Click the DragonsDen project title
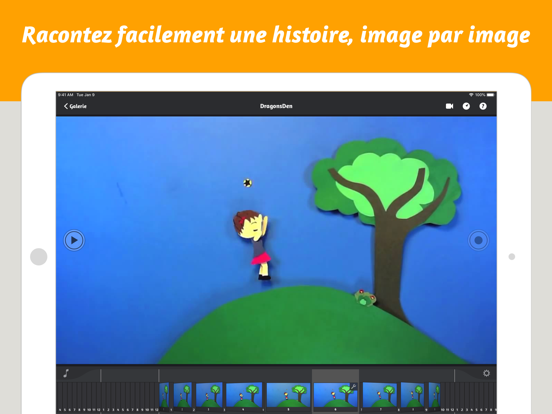The width and height of the screenshot is (552, 414). (x=276, y=106)
